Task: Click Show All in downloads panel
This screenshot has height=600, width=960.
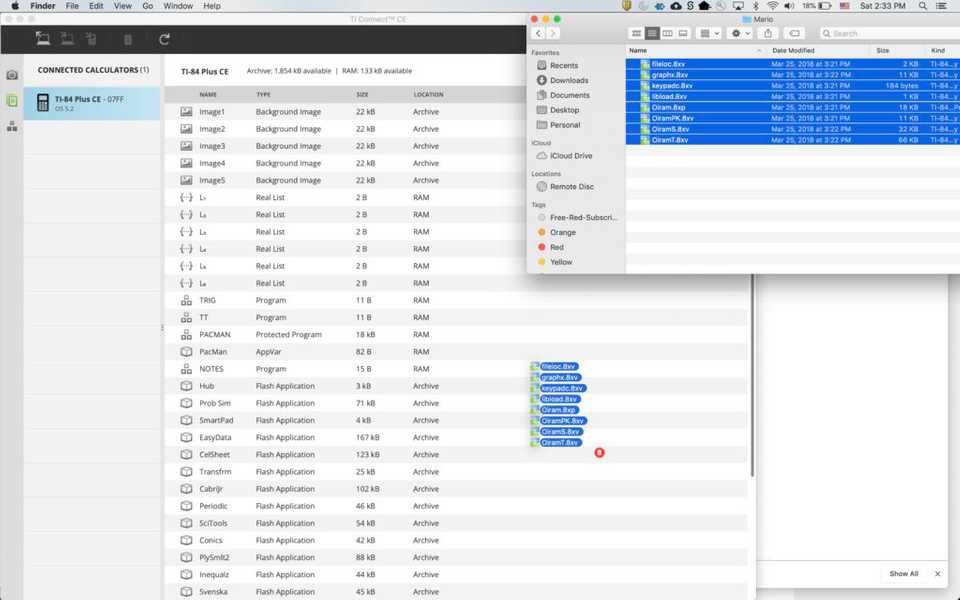Action: pos(904,574)
